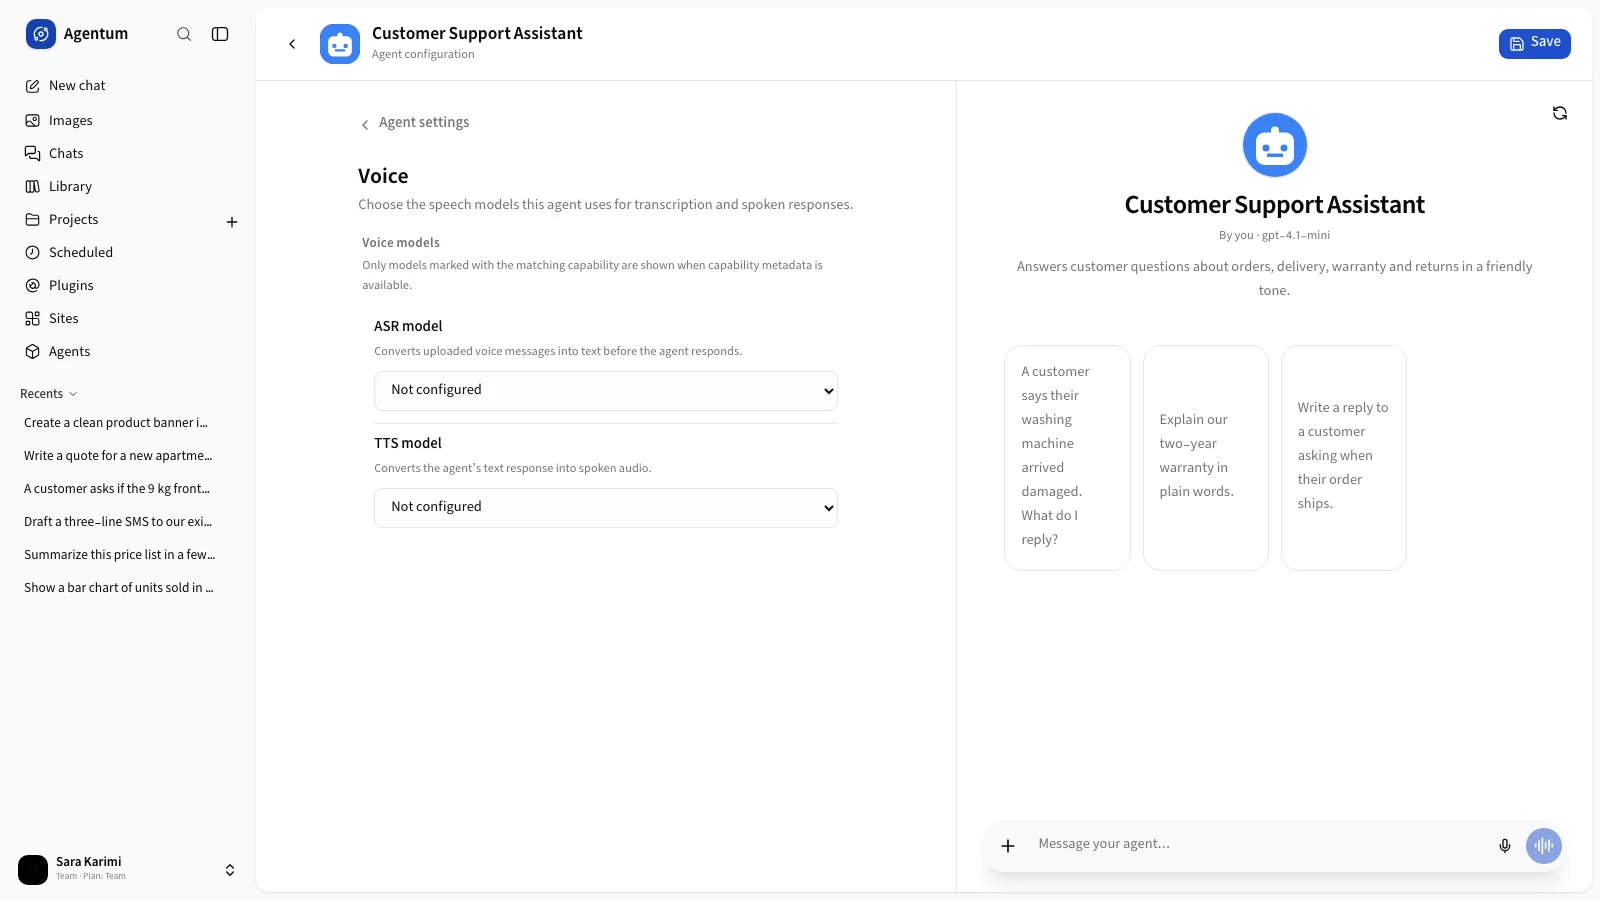This screenshot has height=900, width=1600.
Task: Collapse the sidebar with the panel icon
Action: click(x=220, y=34)
